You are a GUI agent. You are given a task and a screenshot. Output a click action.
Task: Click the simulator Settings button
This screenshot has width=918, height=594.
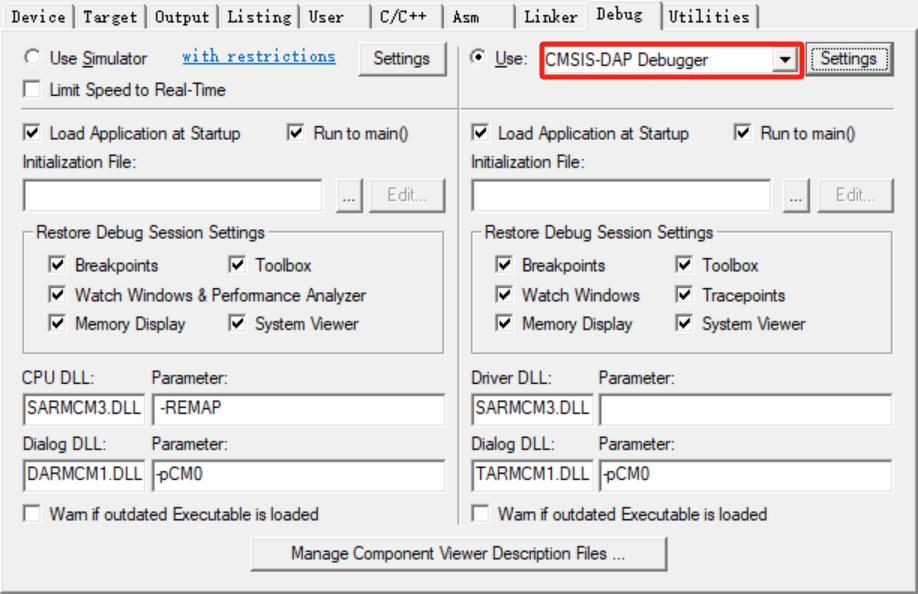[402, 59]
